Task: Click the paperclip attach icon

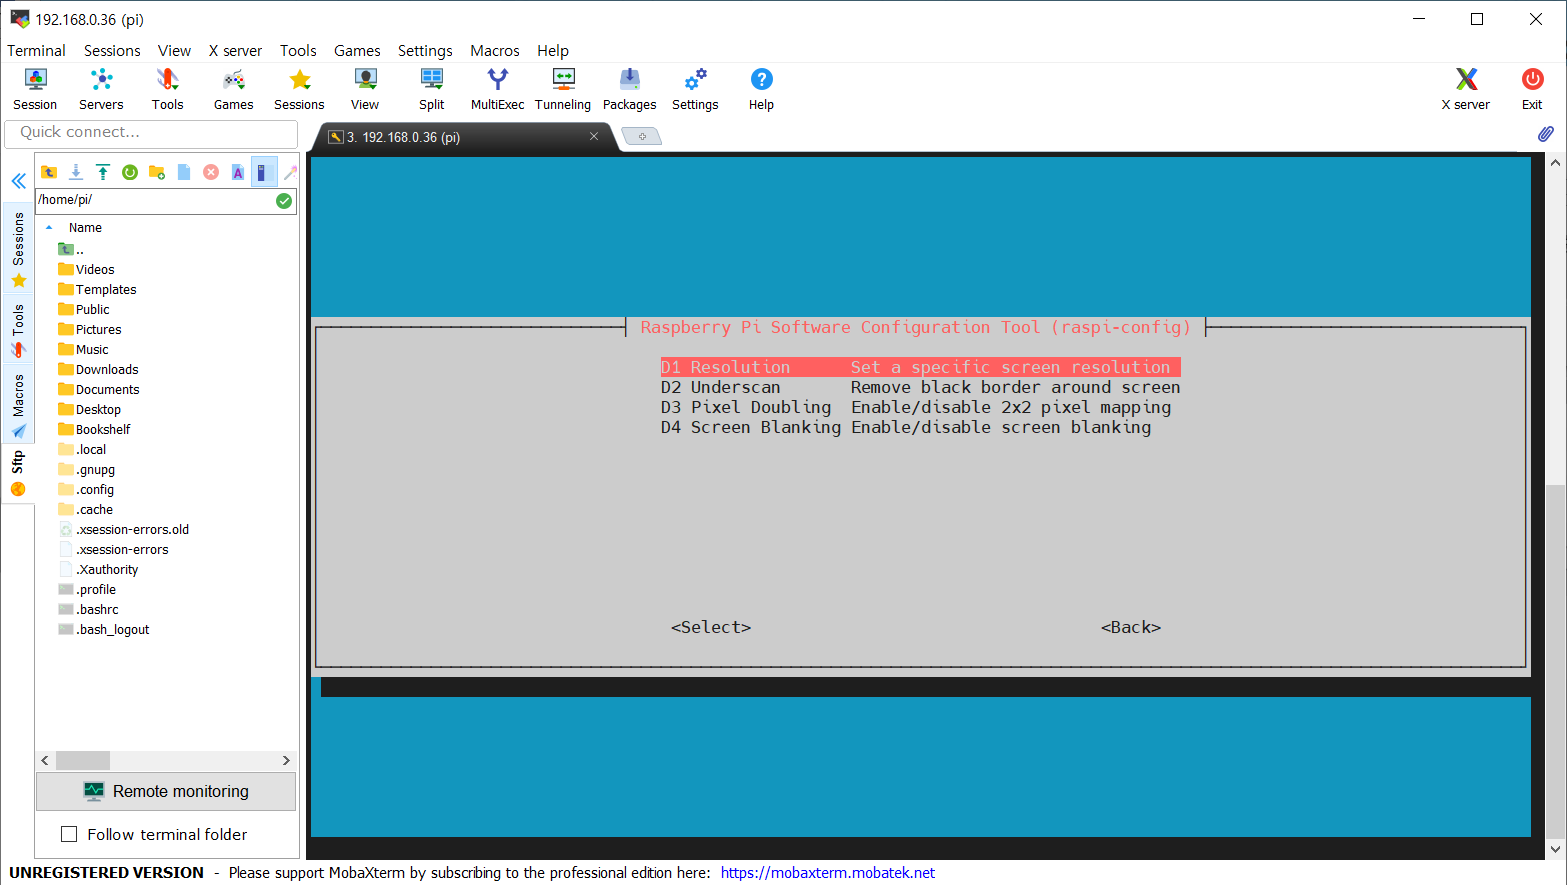Action: [x=1545, y=134]
